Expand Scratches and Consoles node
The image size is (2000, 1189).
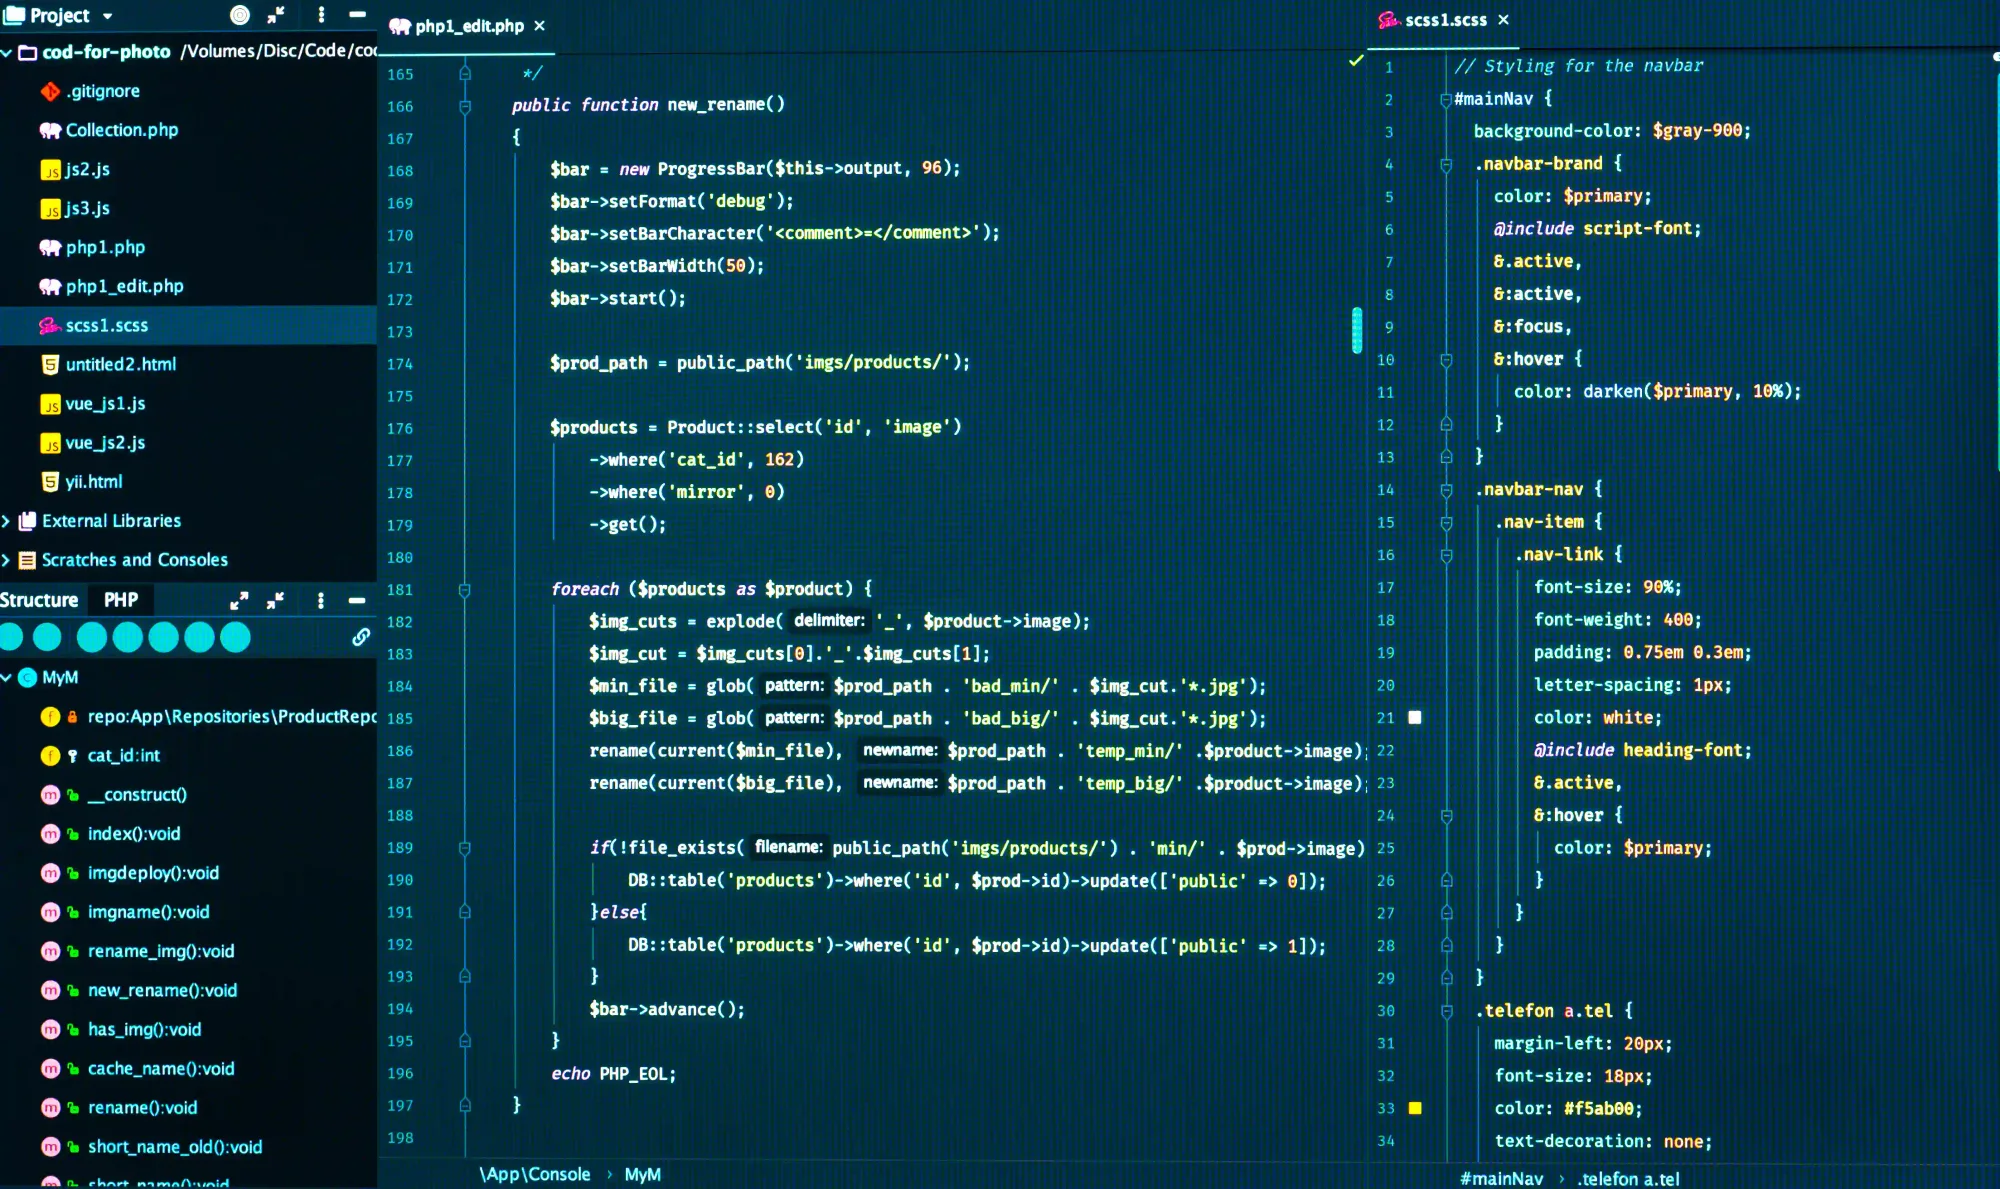click(7, 560)
